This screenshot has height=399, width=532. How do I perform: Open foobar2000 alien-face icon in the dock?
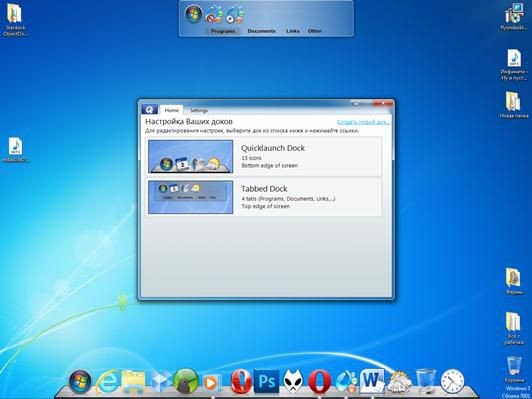click(x=293, y=382)
